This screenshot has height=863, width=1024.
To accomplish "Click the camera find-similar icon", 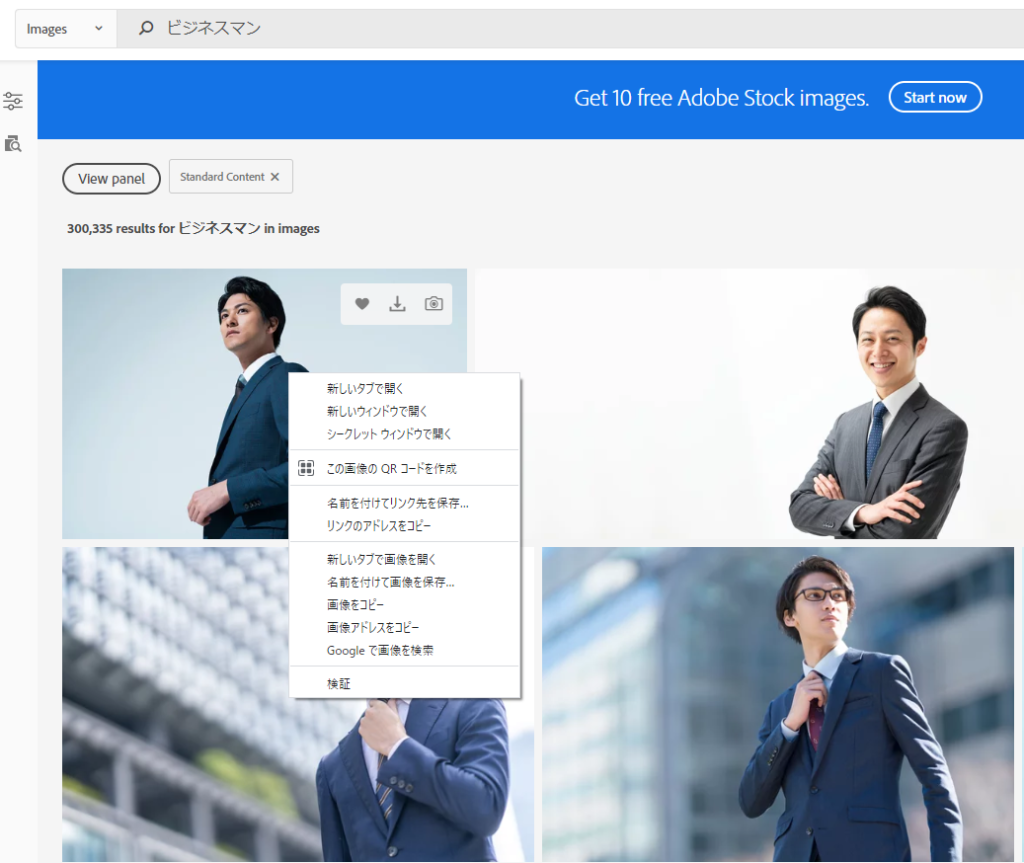I will coord(433,304).
